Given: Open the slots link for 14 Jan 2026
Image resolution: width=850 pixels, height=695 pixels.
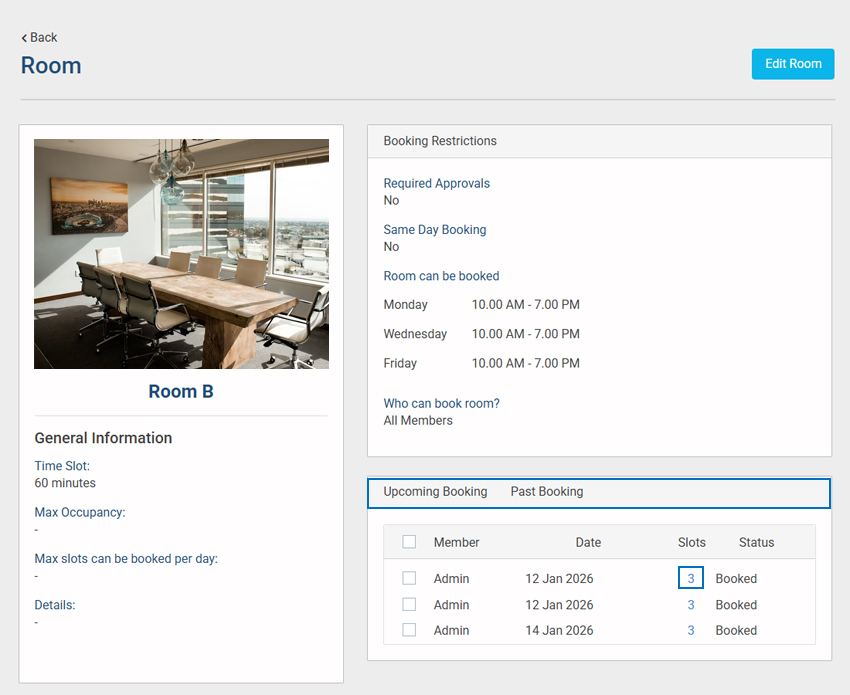Looking at the screenshot, I should click(x=691, y=631).
